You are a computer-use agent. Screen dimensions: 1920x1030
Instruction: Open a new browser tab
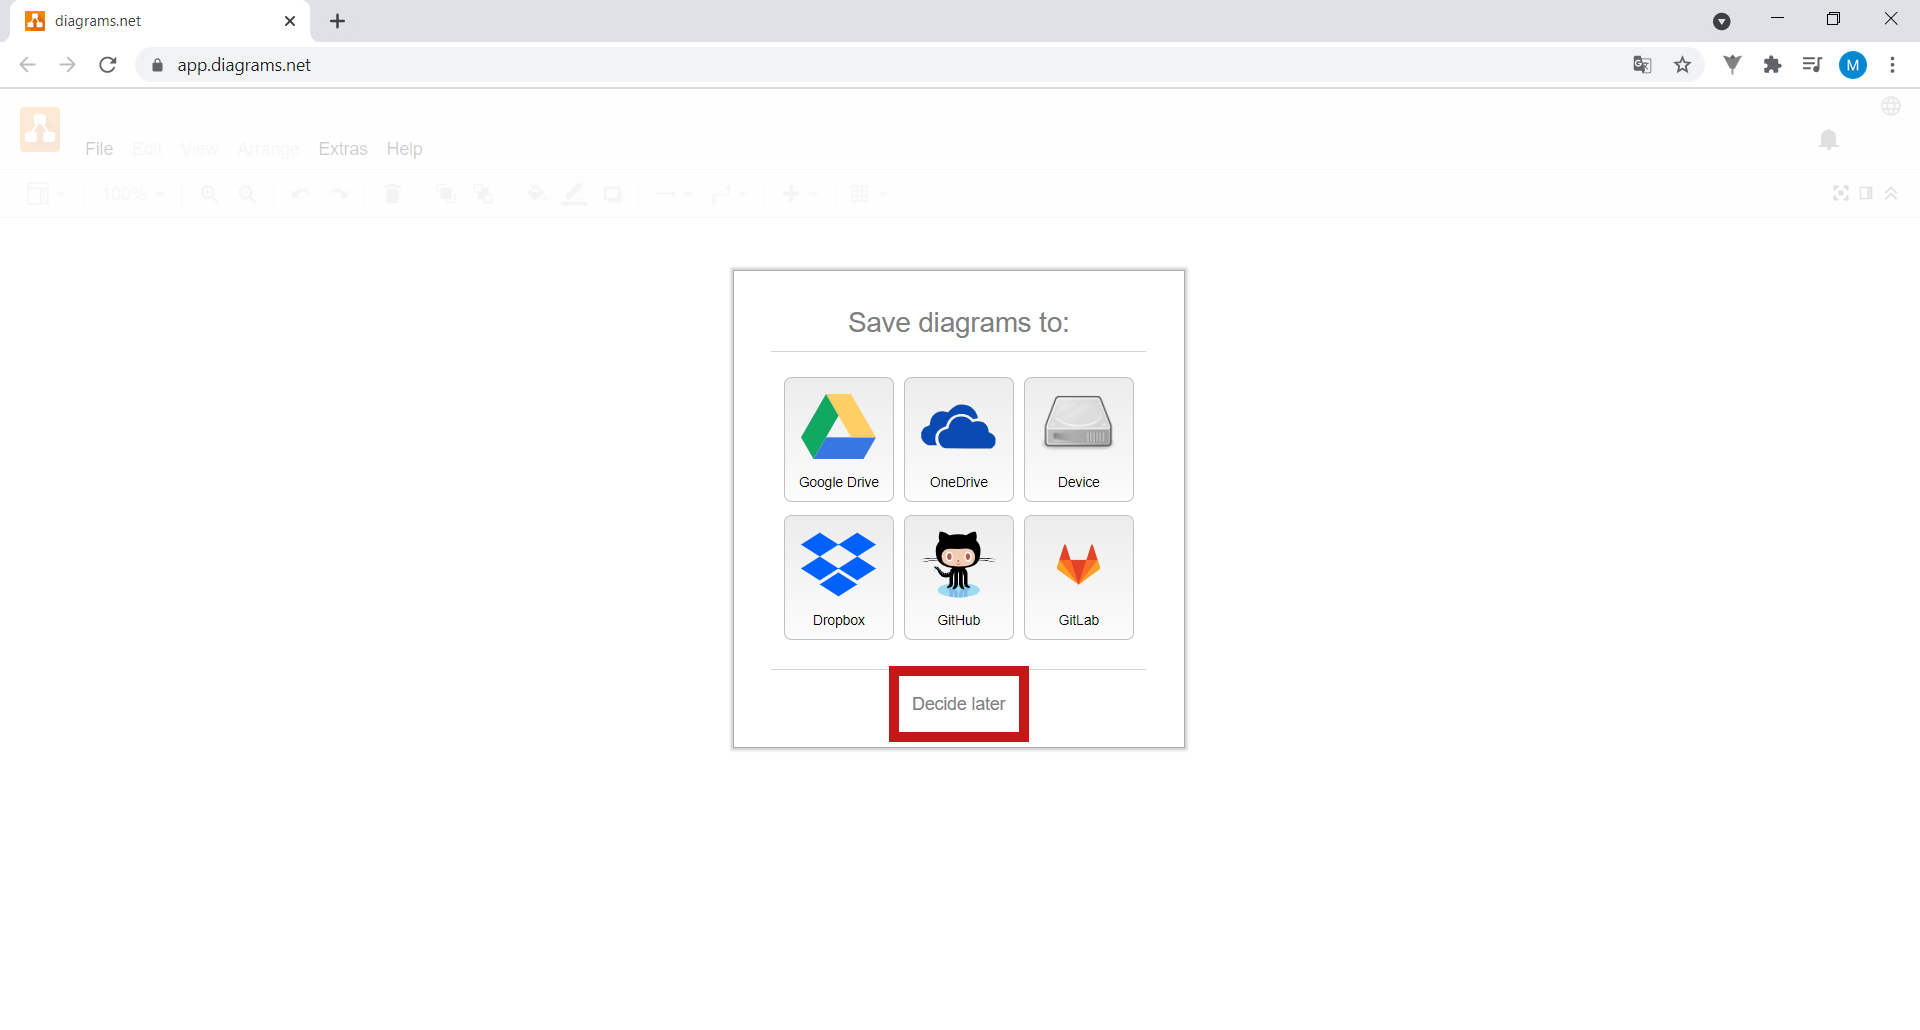338,21
